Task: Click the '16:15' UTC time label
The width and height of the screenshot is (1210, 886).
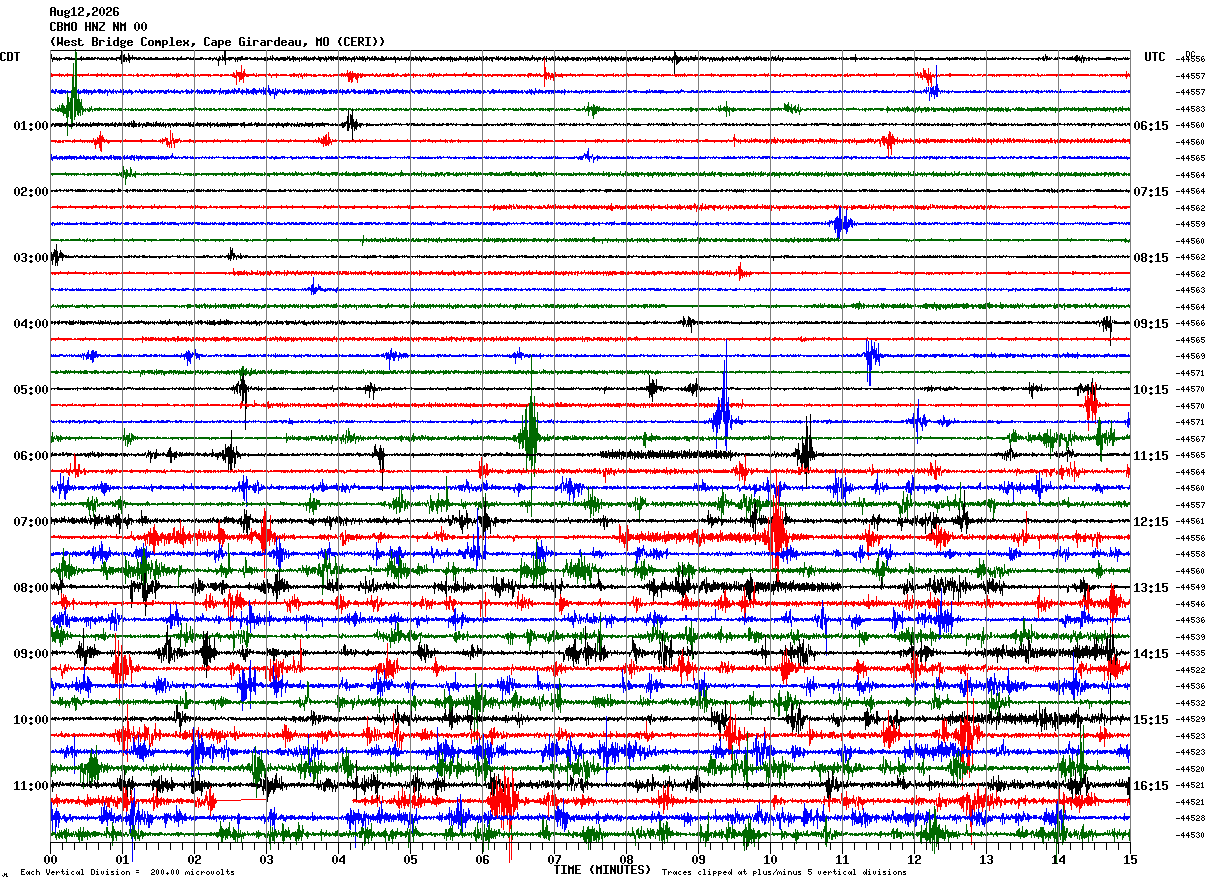Action: 1151,786
